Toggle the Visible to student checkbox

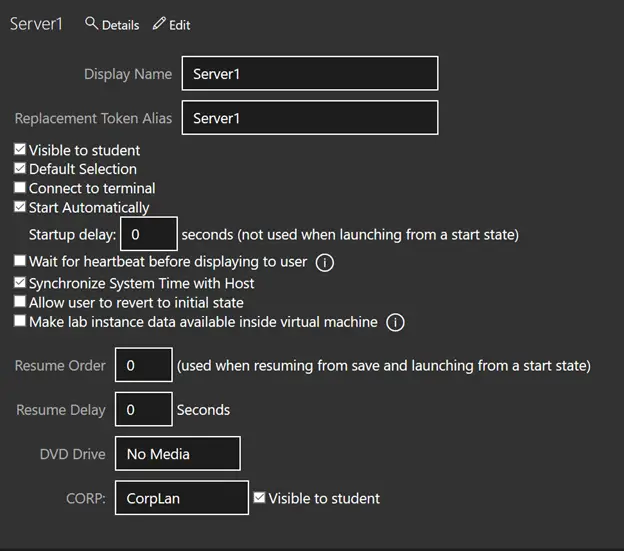click(x=20, y=150)
